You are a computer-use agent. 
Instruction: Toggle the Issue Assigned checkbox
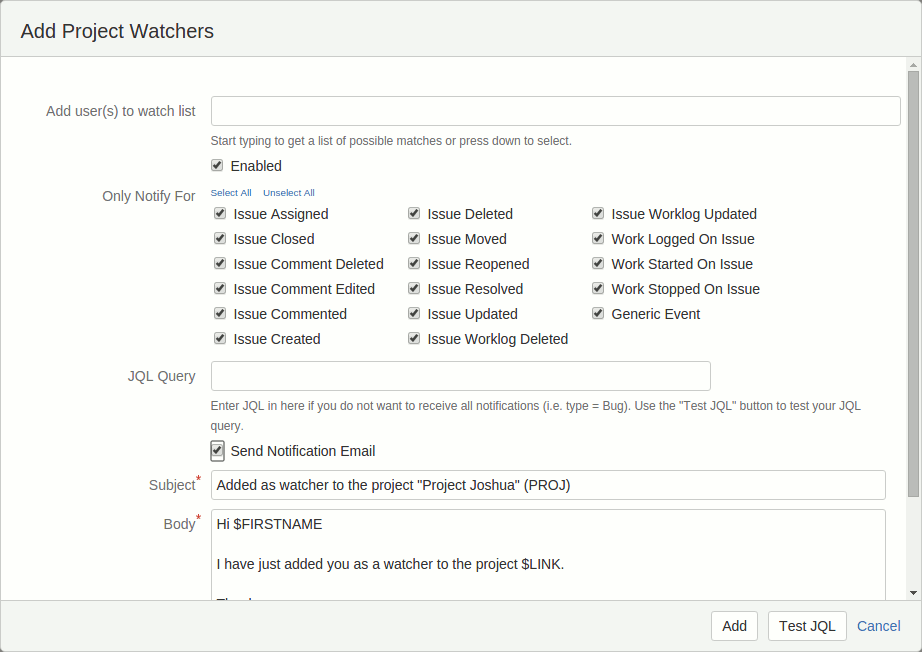coord(220,213)
